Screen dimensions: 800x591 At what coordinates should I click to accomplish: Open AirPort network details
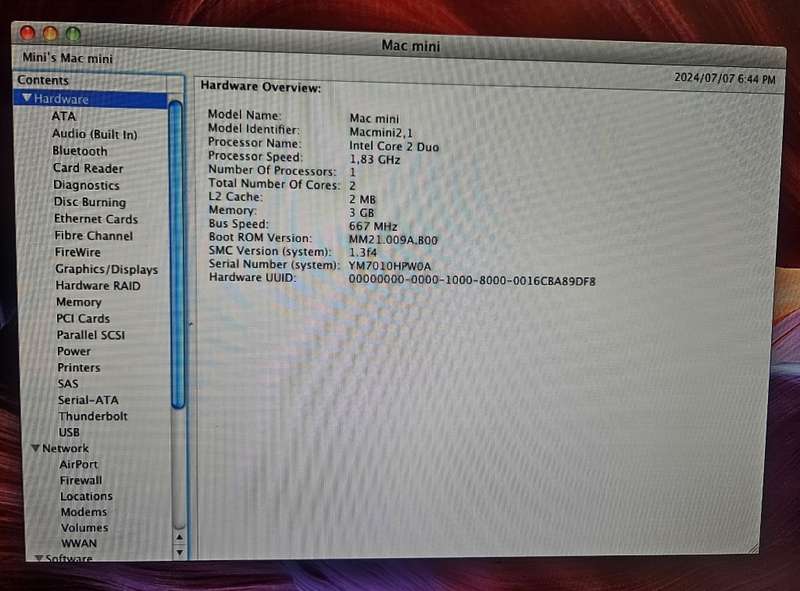[x=79, y=464]
